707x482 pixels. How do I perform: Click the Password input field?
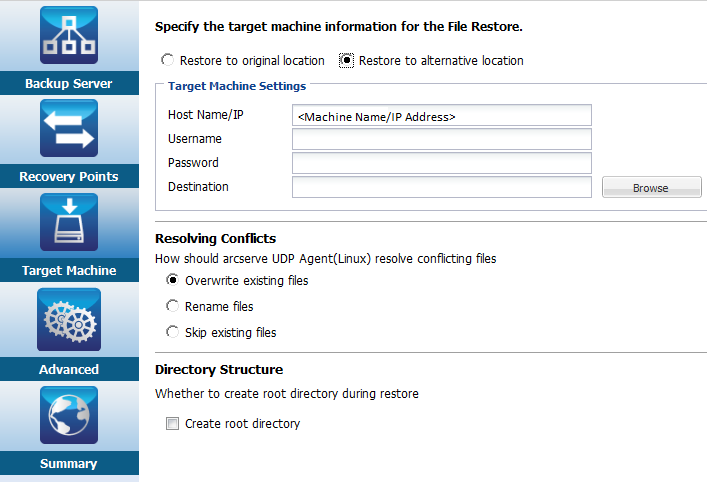(441, 163)
